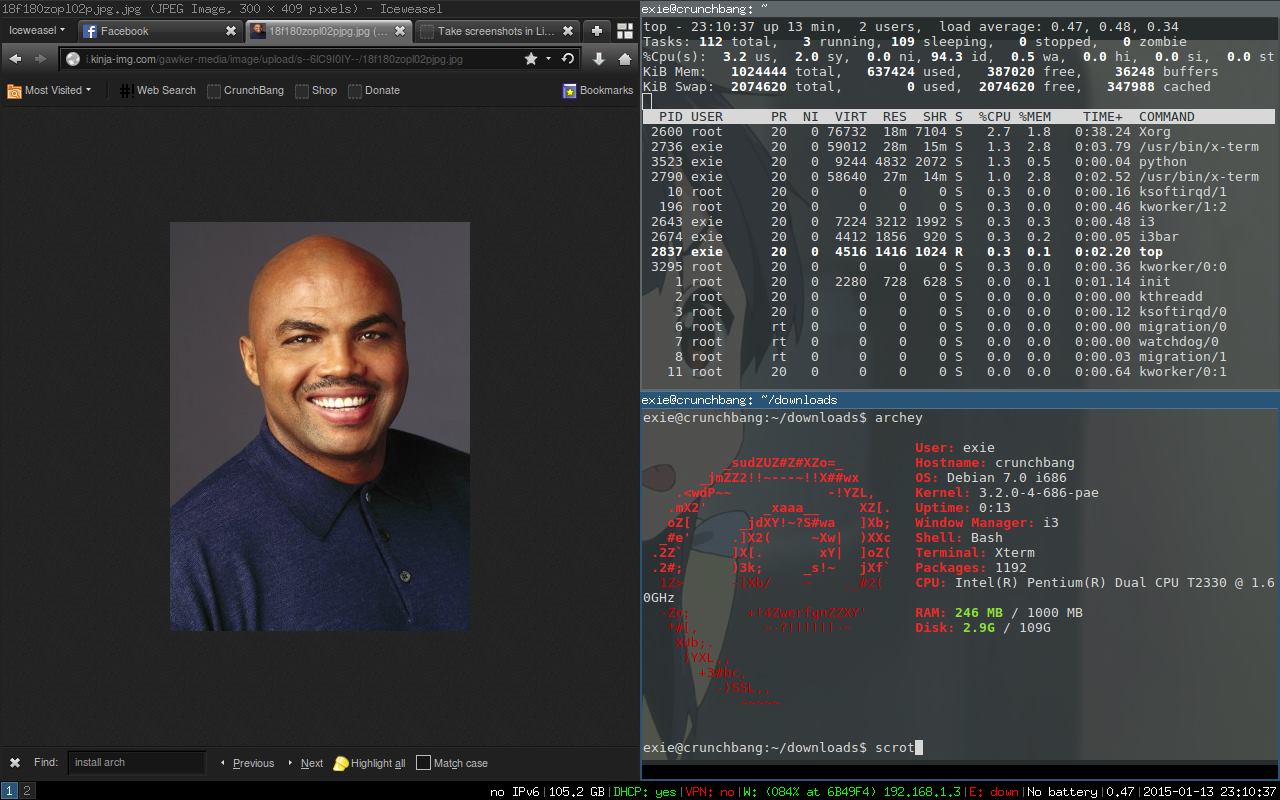Close the find bar with X icon
Image resolution: width=1280 pixels, height=800 pixels.
tap(15, 763)
